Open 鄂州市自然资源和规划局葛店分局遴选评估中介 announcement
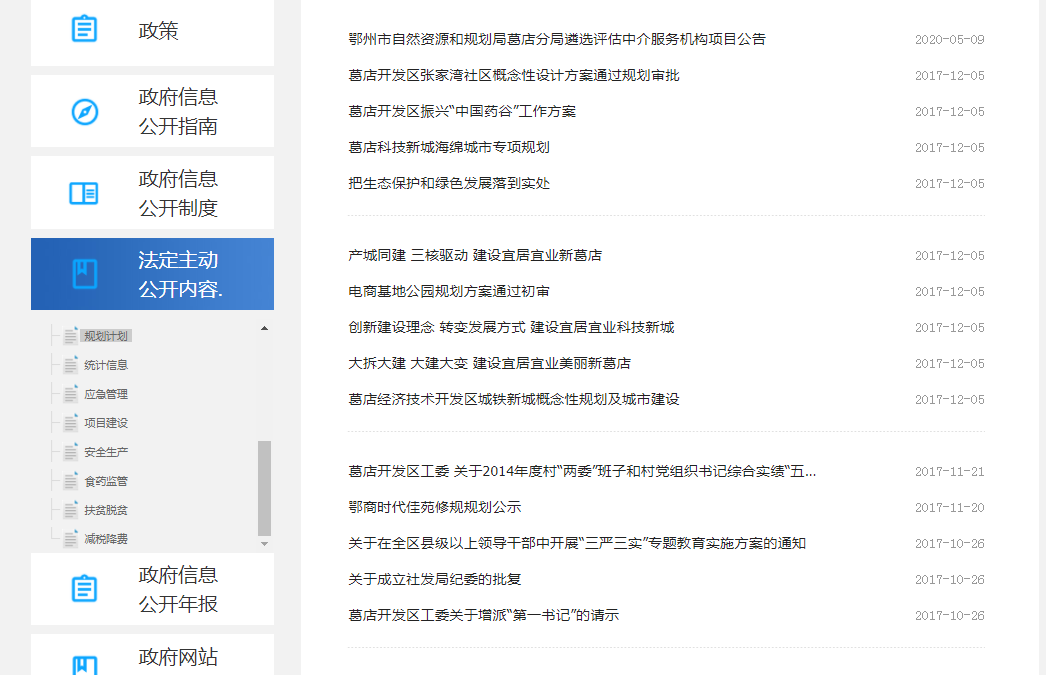1046x675 pixels. (x=557, y=39)
